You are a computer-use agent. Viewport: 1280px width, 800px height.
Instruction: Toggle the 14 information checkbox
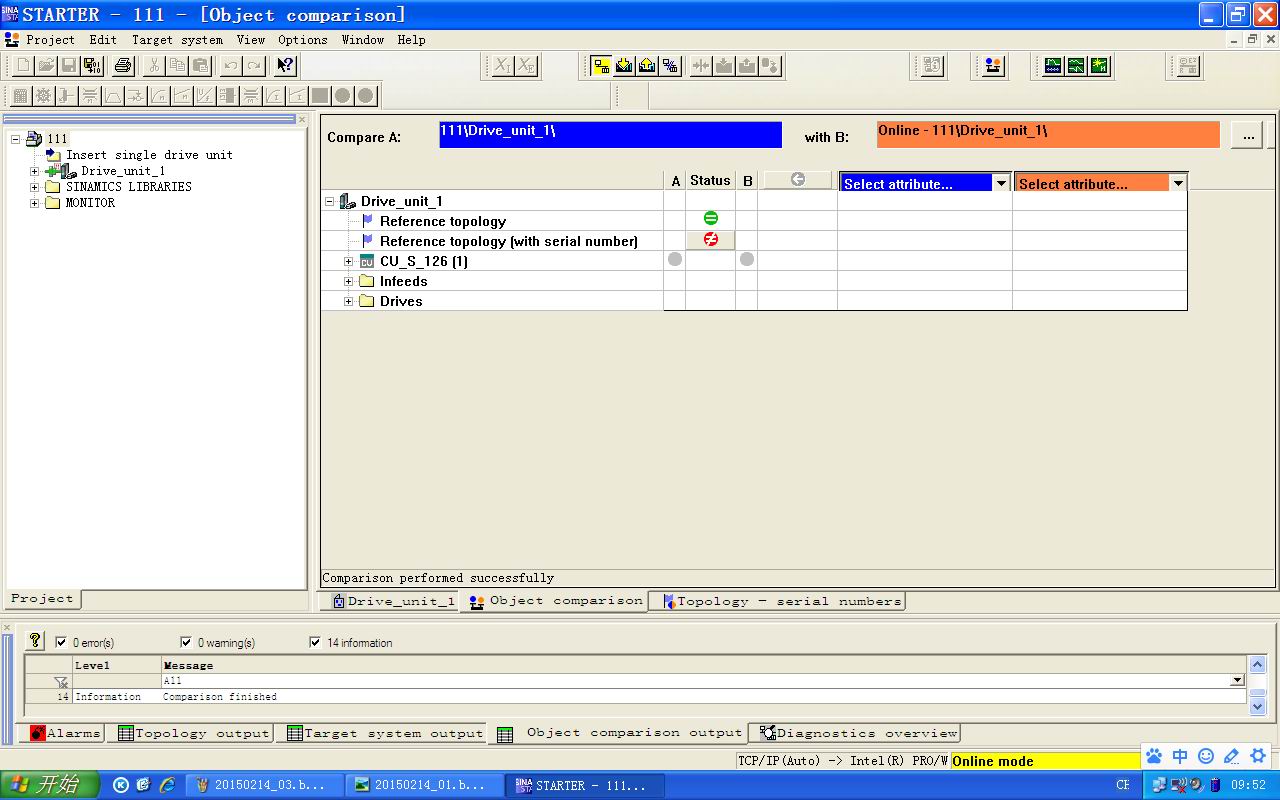(x=316, y=642)
